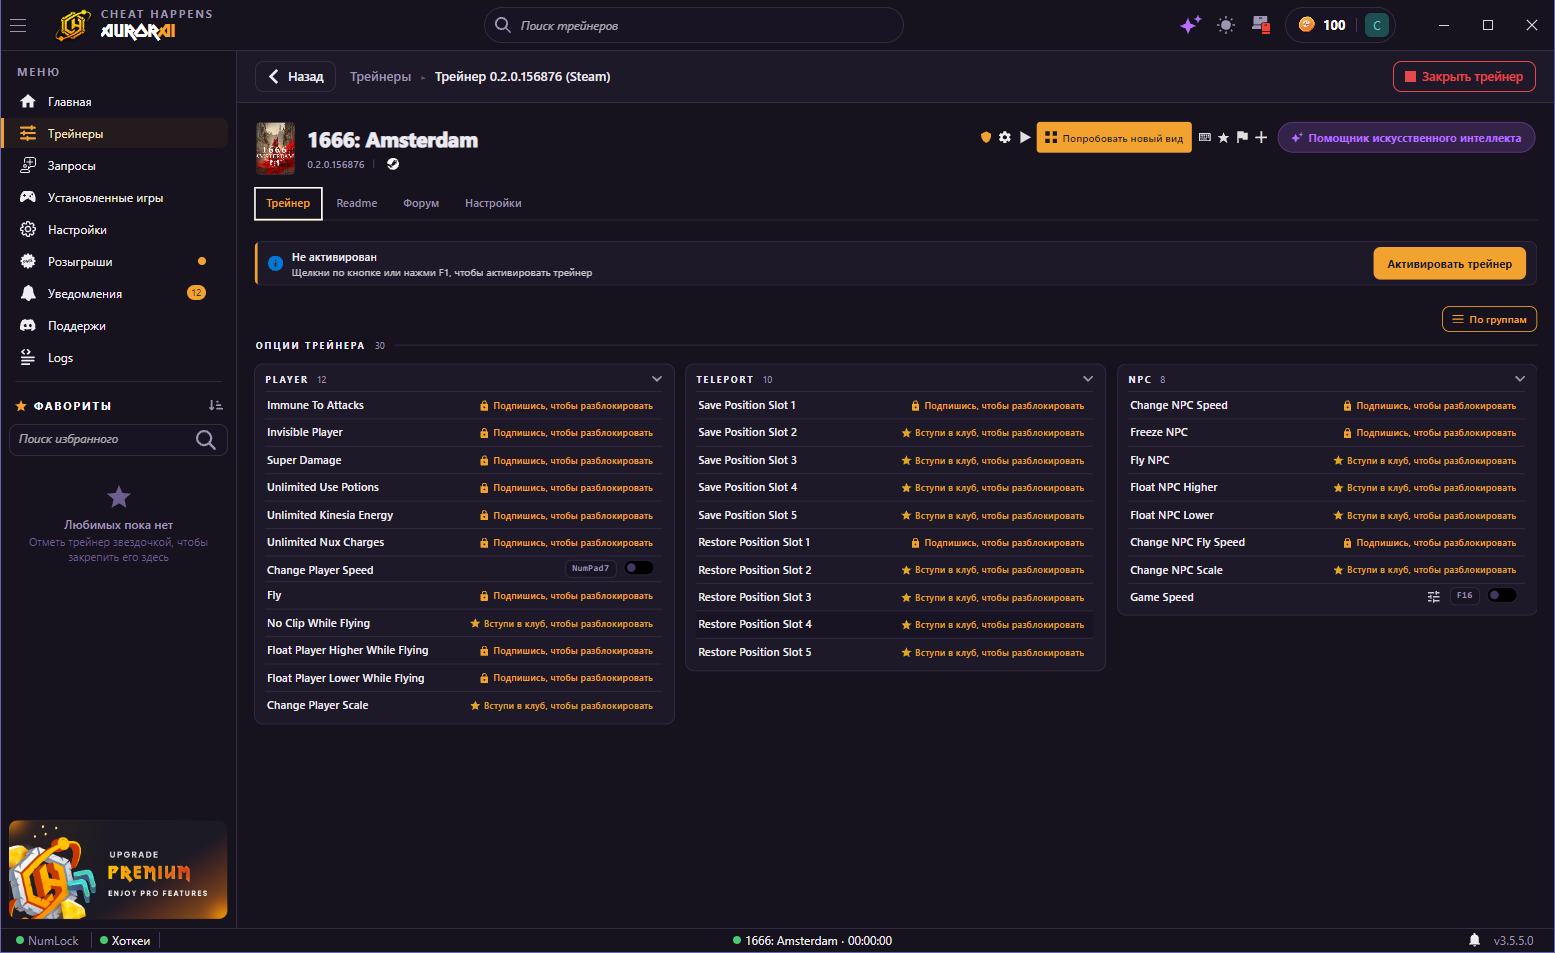The width and height of the screenshot is (1555, 953).
Task: Click the join-club link for No Clip While Flying
Action: coord(562,624)
